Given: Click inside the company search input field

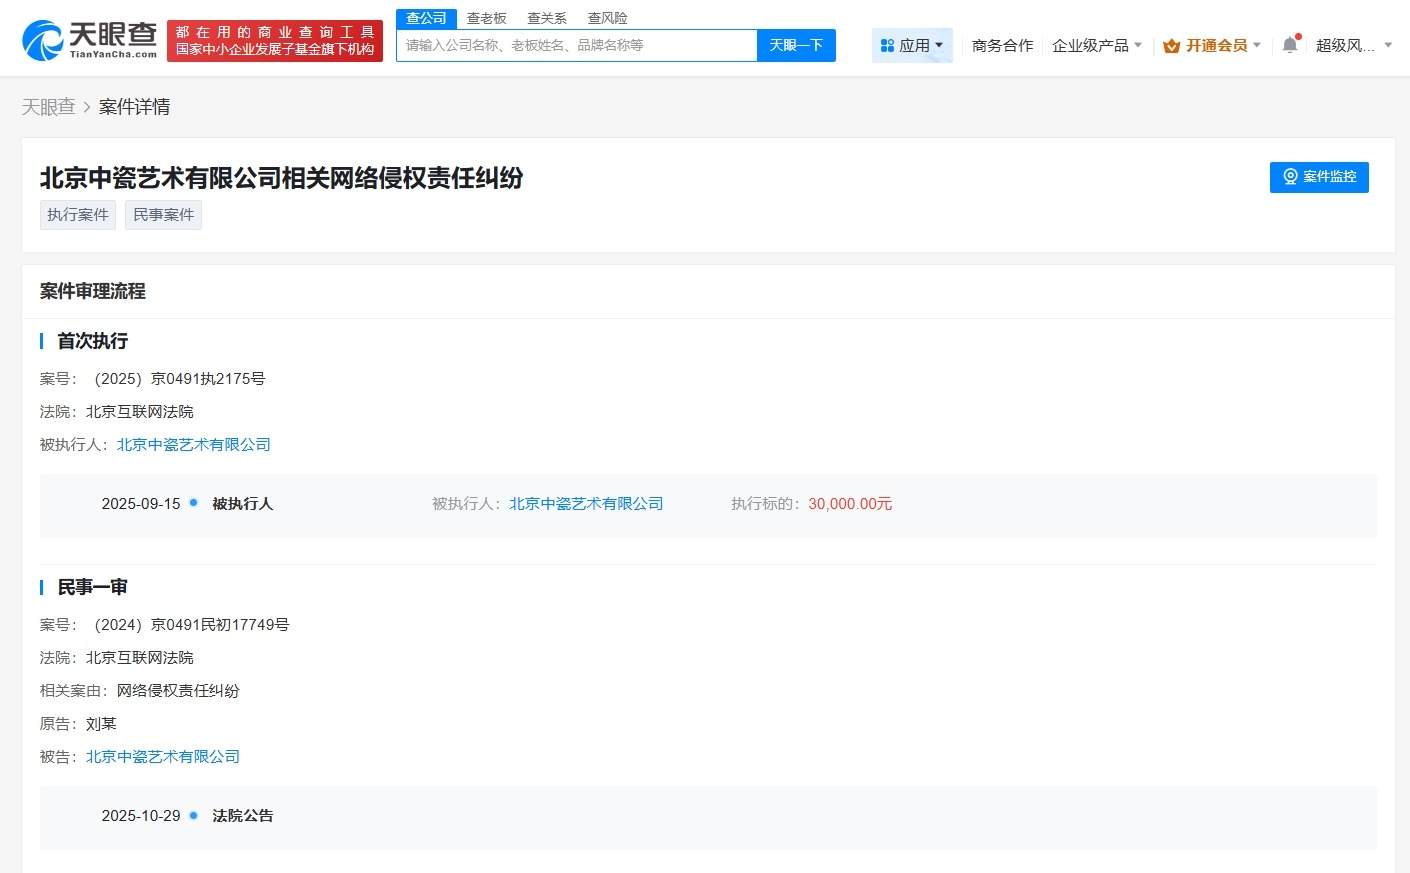Looking at the screenshot, I should 575,45.
